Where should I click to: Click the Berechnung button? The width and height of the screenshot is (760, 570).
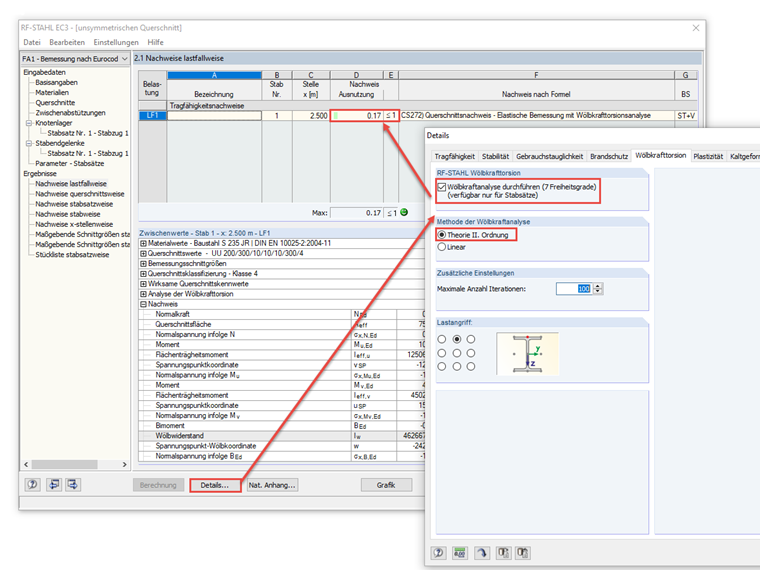pos(158,485)
